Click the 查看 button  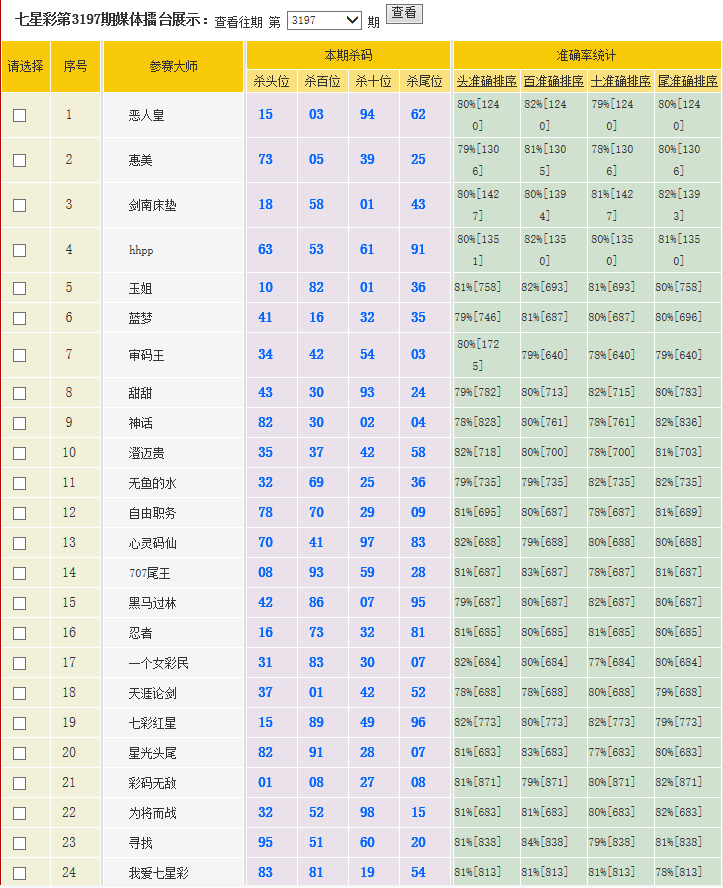pyautogui.click(x=404, y=13)
